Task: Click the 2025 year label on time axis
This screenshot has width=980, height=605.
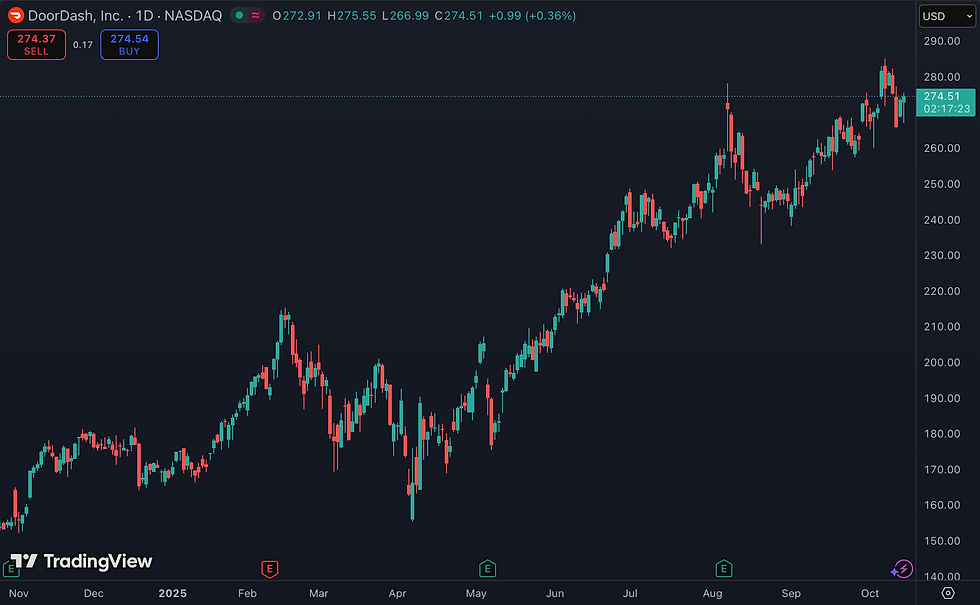Action: (172, 593)
